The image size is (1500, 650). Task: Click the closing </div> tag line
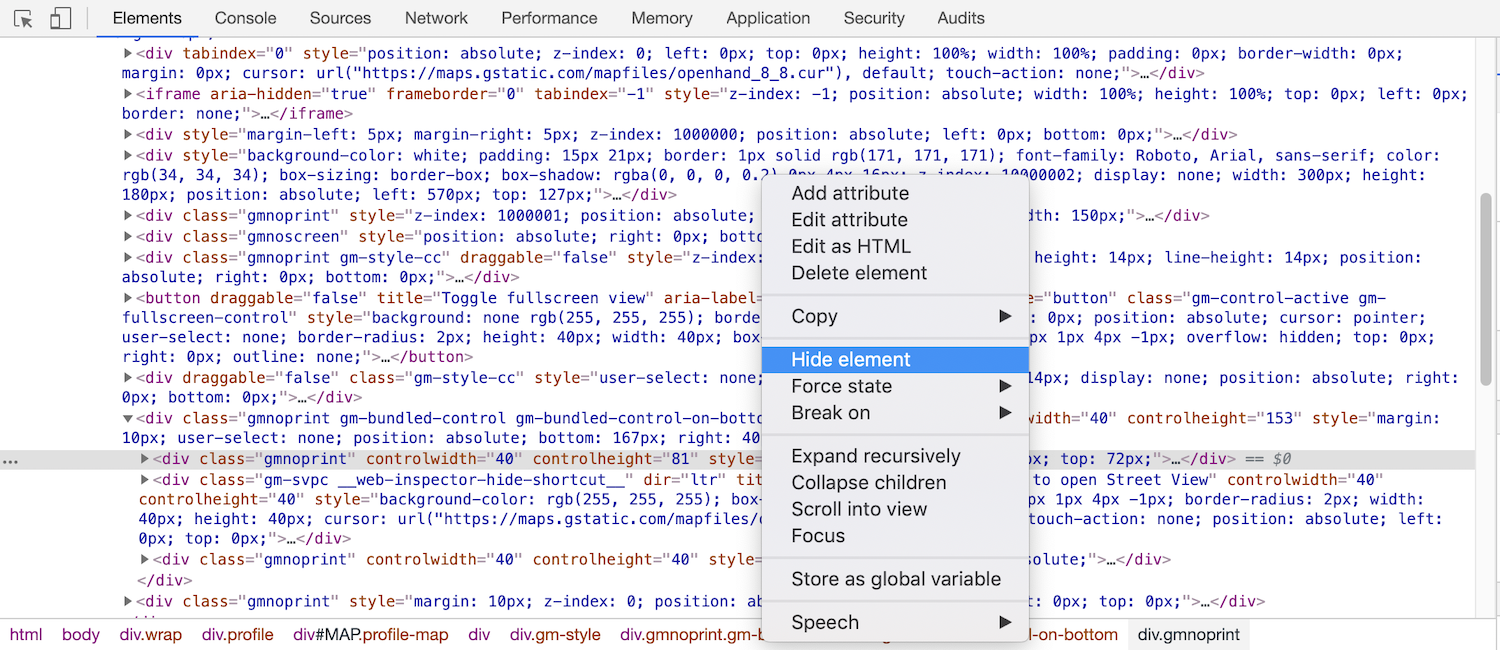point(165,580)
